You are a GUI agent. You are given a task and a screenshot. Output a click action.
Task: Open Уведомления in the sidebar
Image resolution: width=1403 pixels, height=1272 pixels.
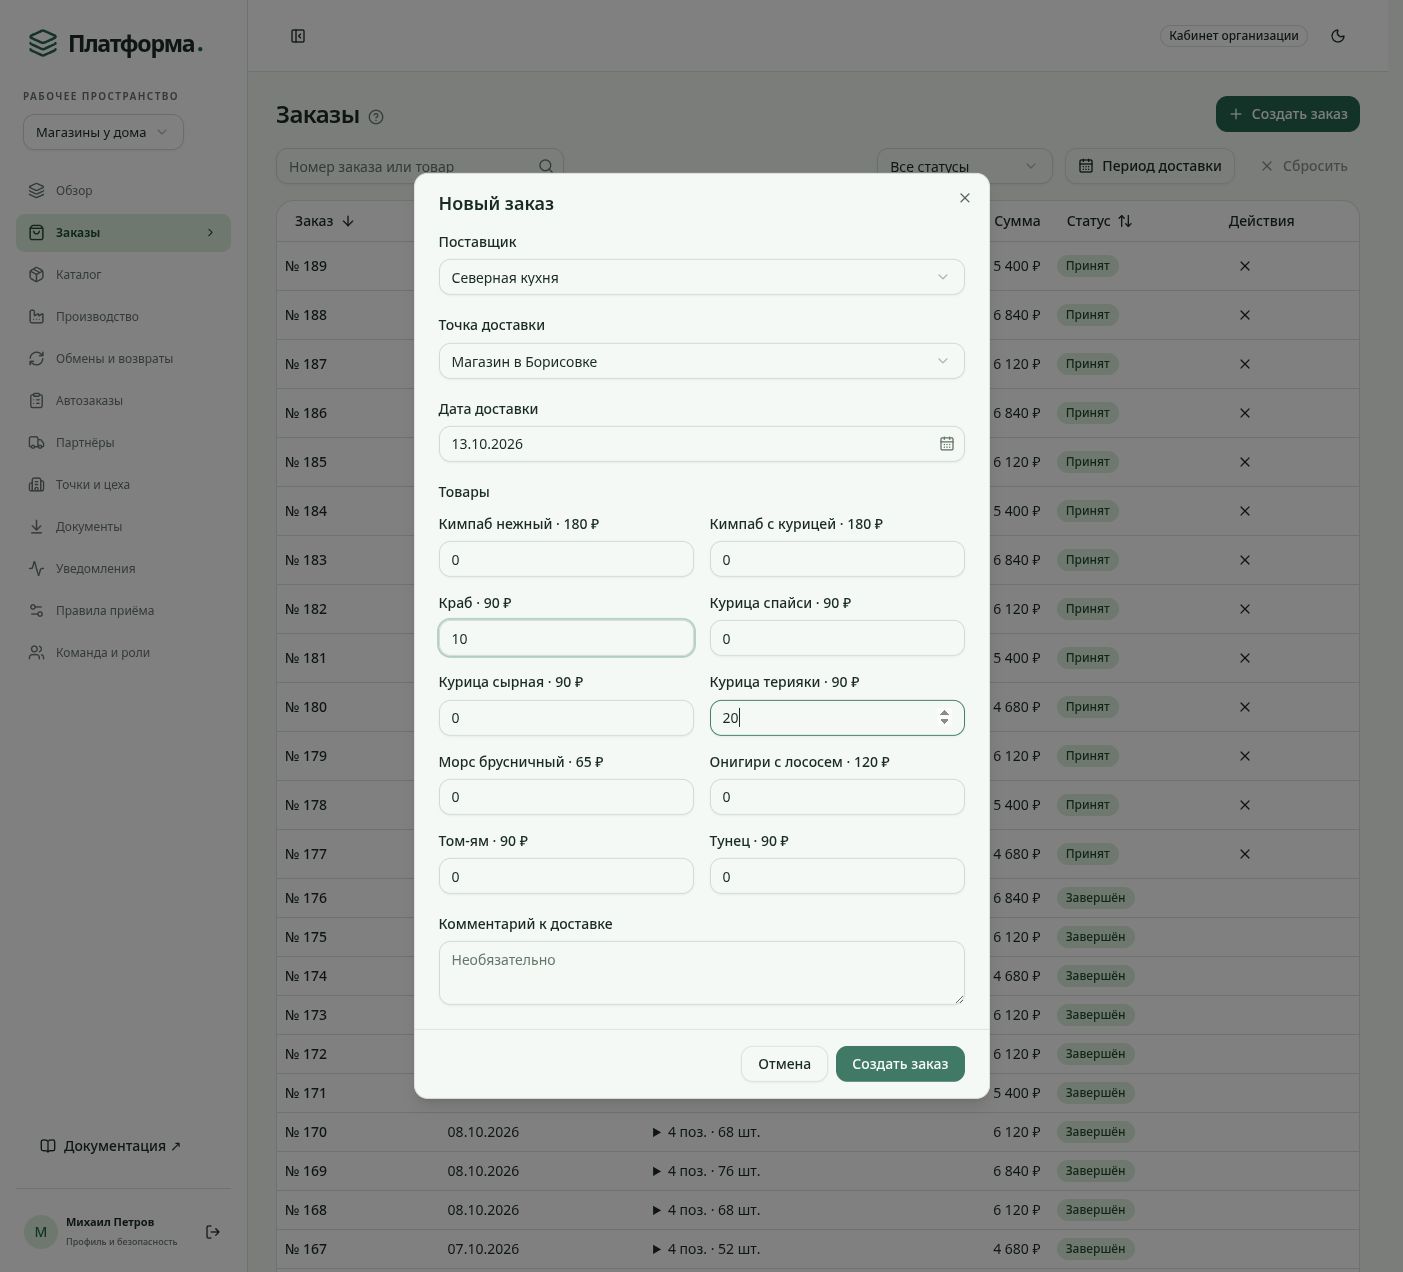click(x=123, y=569)
